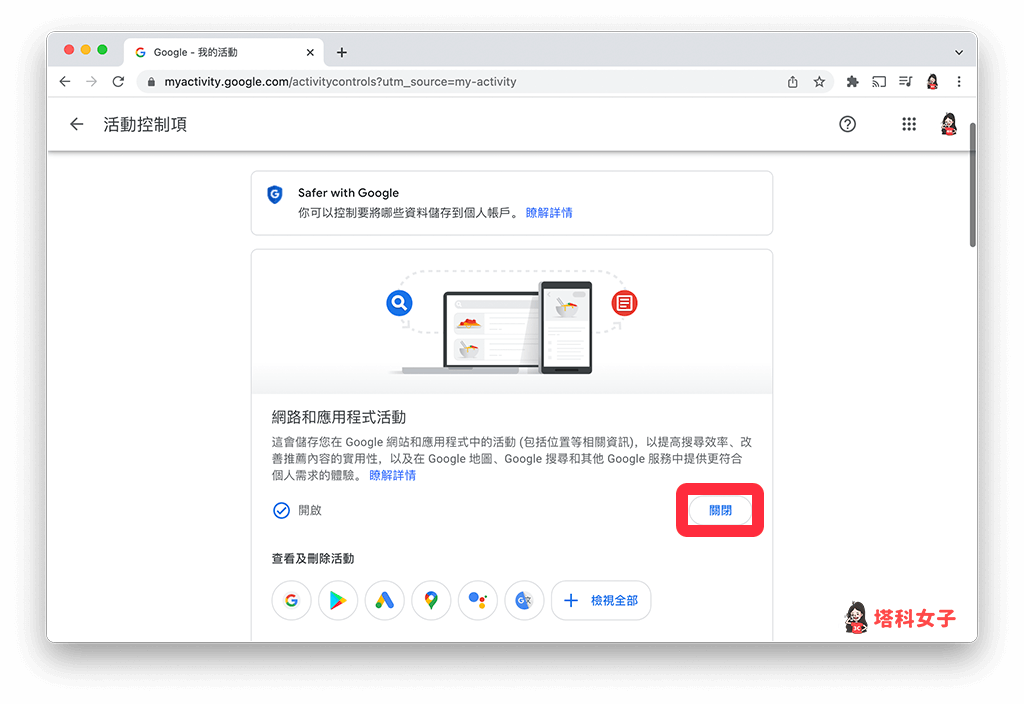The height and width of the screenshot is (704, 1024).
Task: Open Google Translate activity icon
Action: 524,600
